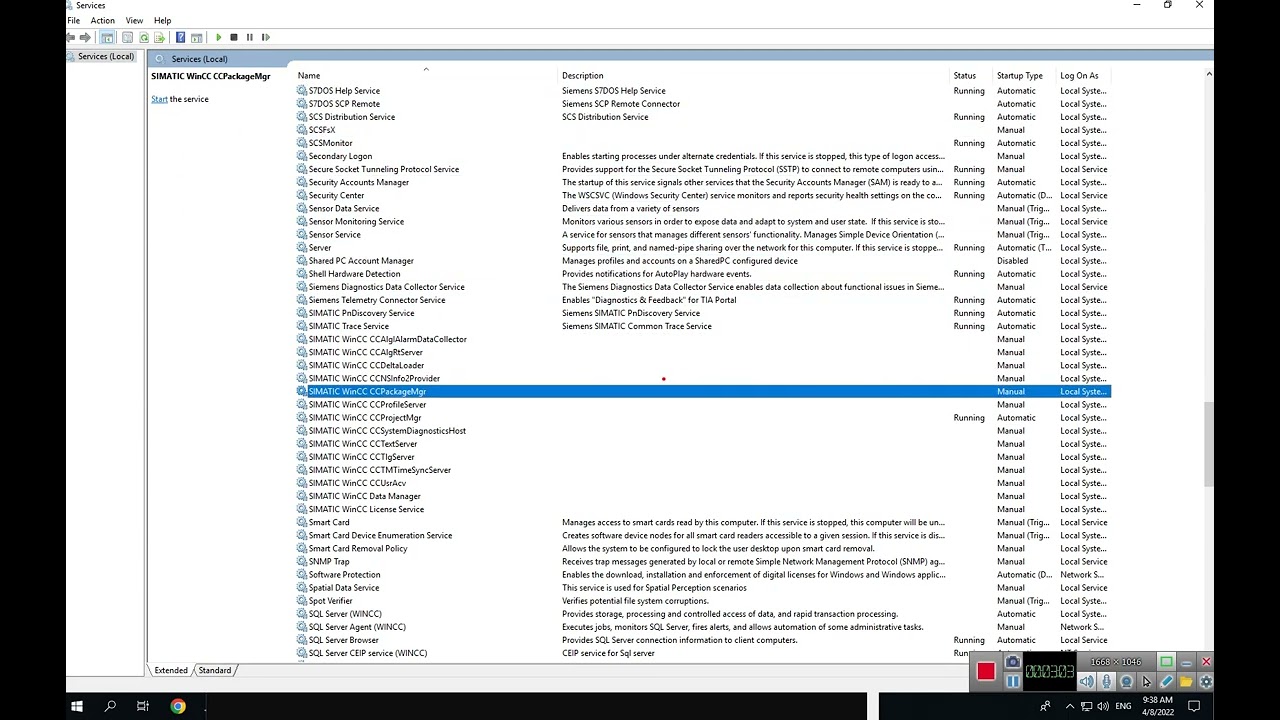Click the Restart Service toolbar icon
Screen dimensions: 1280x720
(x=266, y=37)
